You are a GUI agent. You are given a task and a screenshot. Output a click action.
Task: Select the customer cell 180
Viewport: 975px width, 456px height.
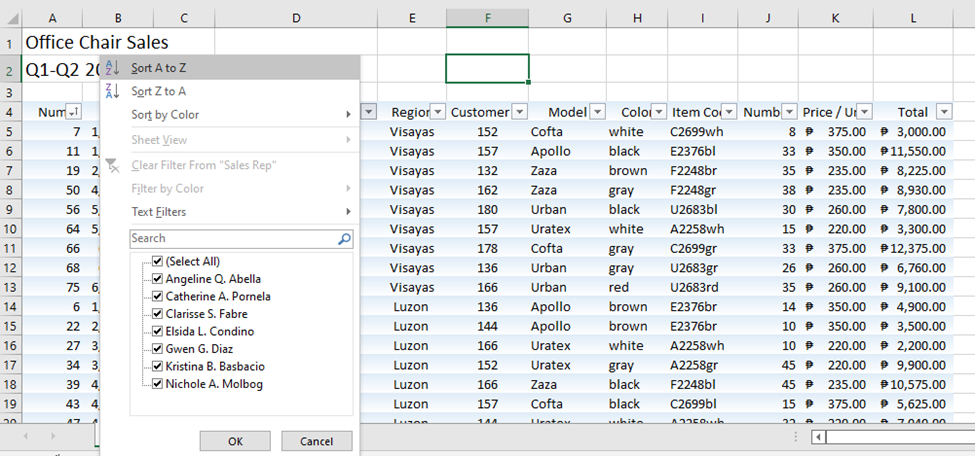(x=488, y=210)
